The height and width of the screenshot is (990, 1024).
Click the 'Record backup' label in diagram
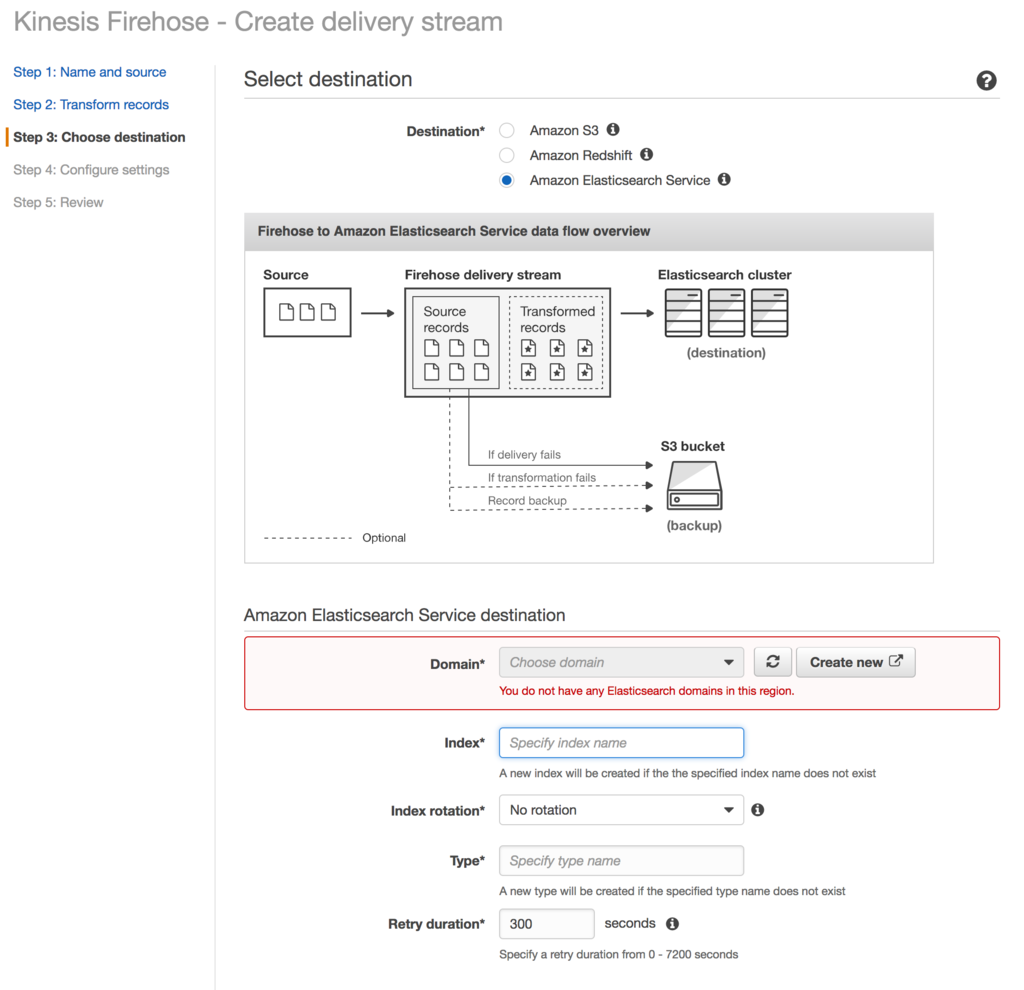coord(527,500)
